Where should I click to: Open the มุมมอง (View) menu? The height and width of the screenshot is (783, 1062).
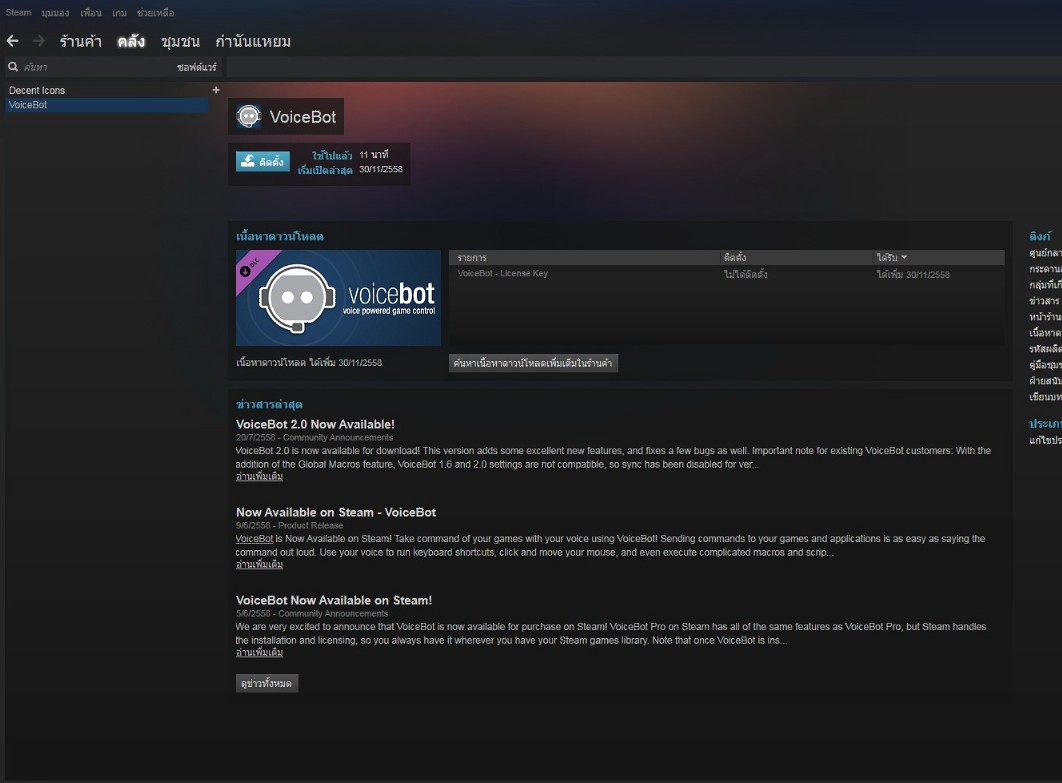click(x=55, y=13)
